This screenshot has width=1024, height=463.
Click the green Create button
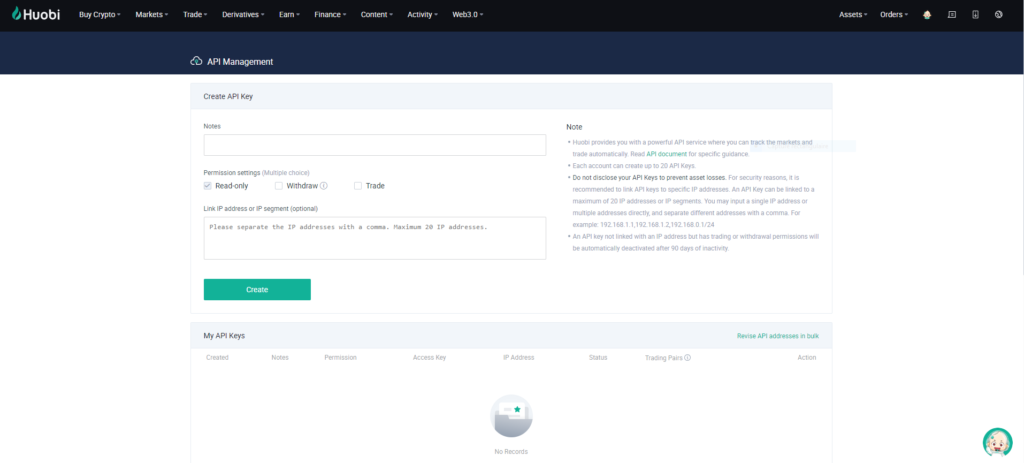257,289
